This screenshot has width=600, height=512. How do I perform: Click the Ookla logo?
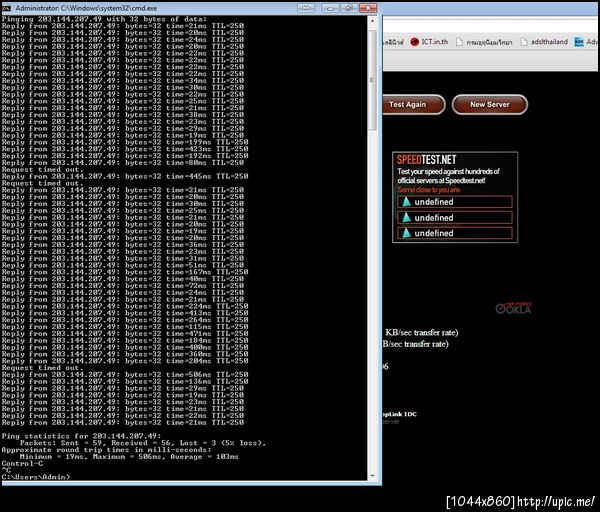[513, 308]
